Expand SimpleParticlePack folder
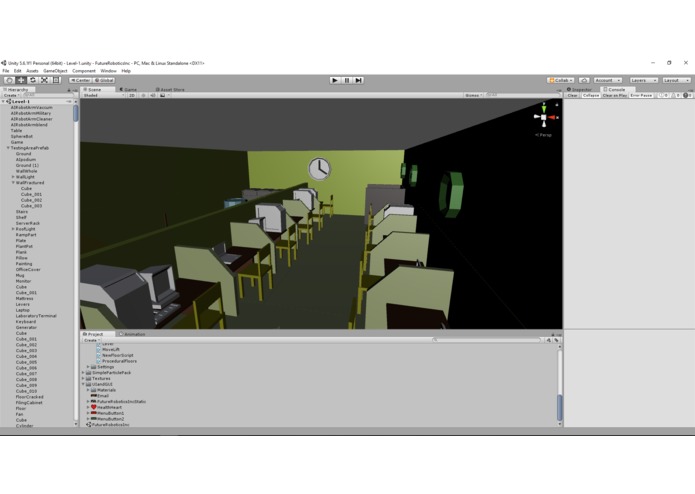Viewport: 695px width, 494px height. click(83, 373)
